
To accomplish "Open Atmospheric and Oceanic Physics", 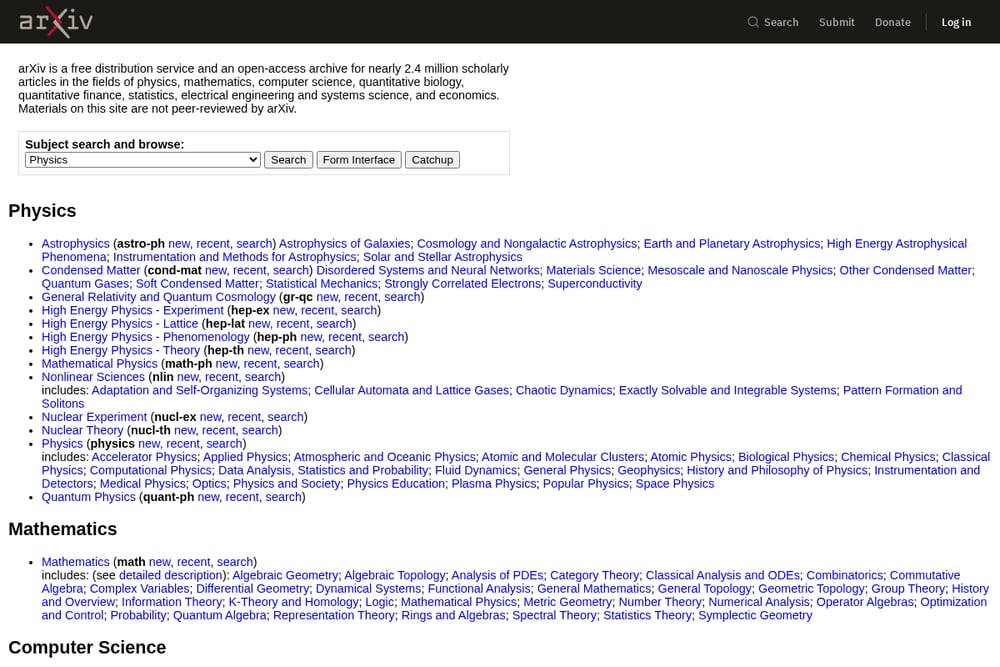I will coord(384,457).
